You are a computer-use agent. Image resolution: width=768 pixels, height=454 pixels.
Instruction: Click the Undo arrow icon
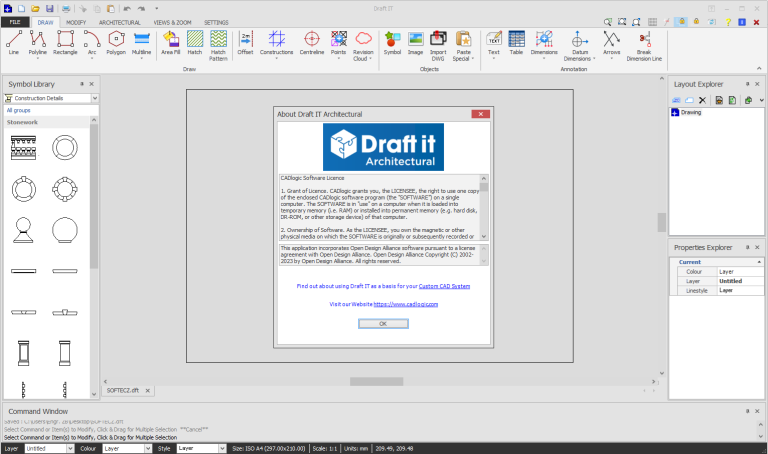tap(127, 8)
